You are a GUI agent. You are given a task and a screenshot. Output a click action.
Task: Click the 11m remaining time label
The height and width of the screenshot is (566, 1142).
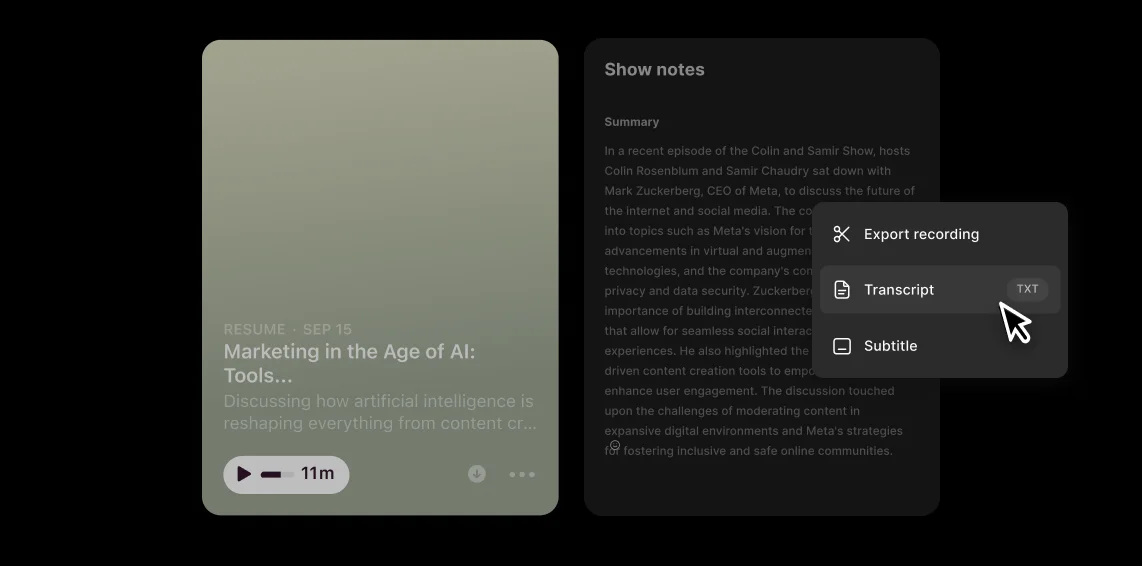[x=318, y=473]
